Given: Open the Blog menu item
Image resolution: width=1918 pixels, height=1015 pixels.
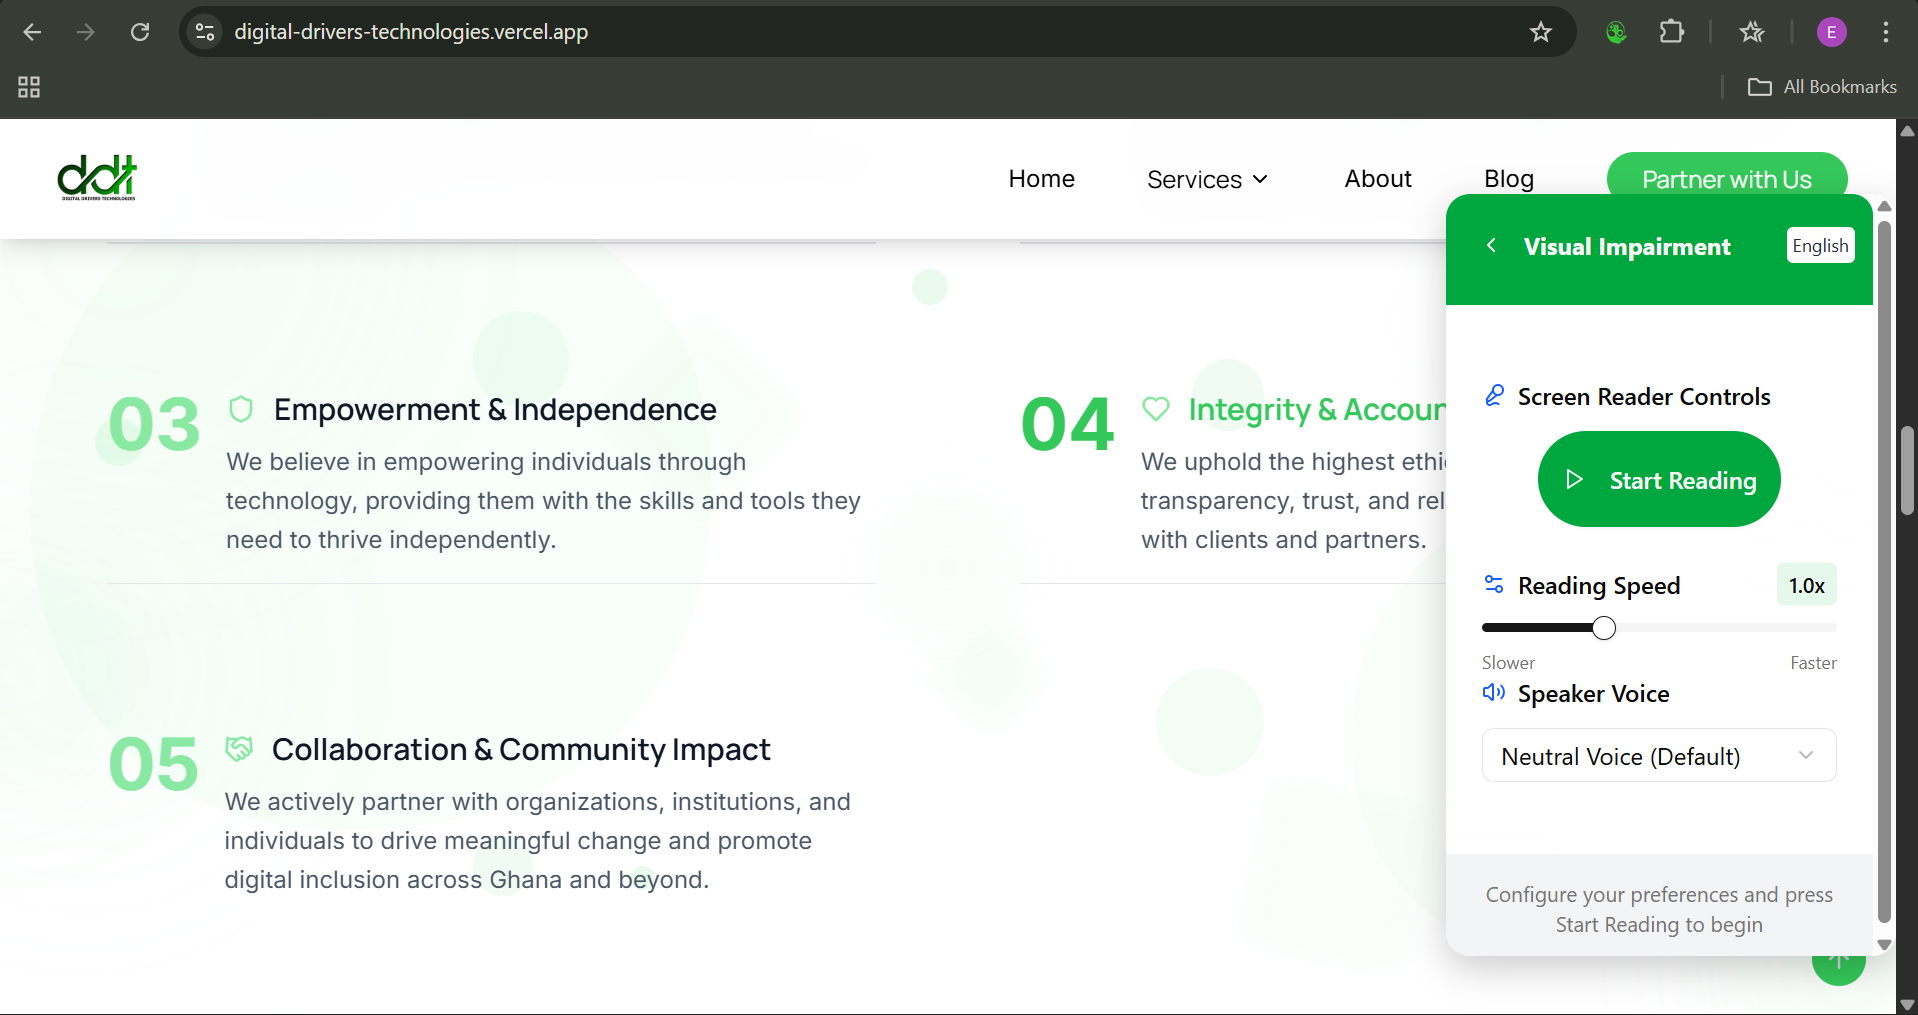Looking at the screenshot, I should pyautogui.click(x=1508, y=179).
